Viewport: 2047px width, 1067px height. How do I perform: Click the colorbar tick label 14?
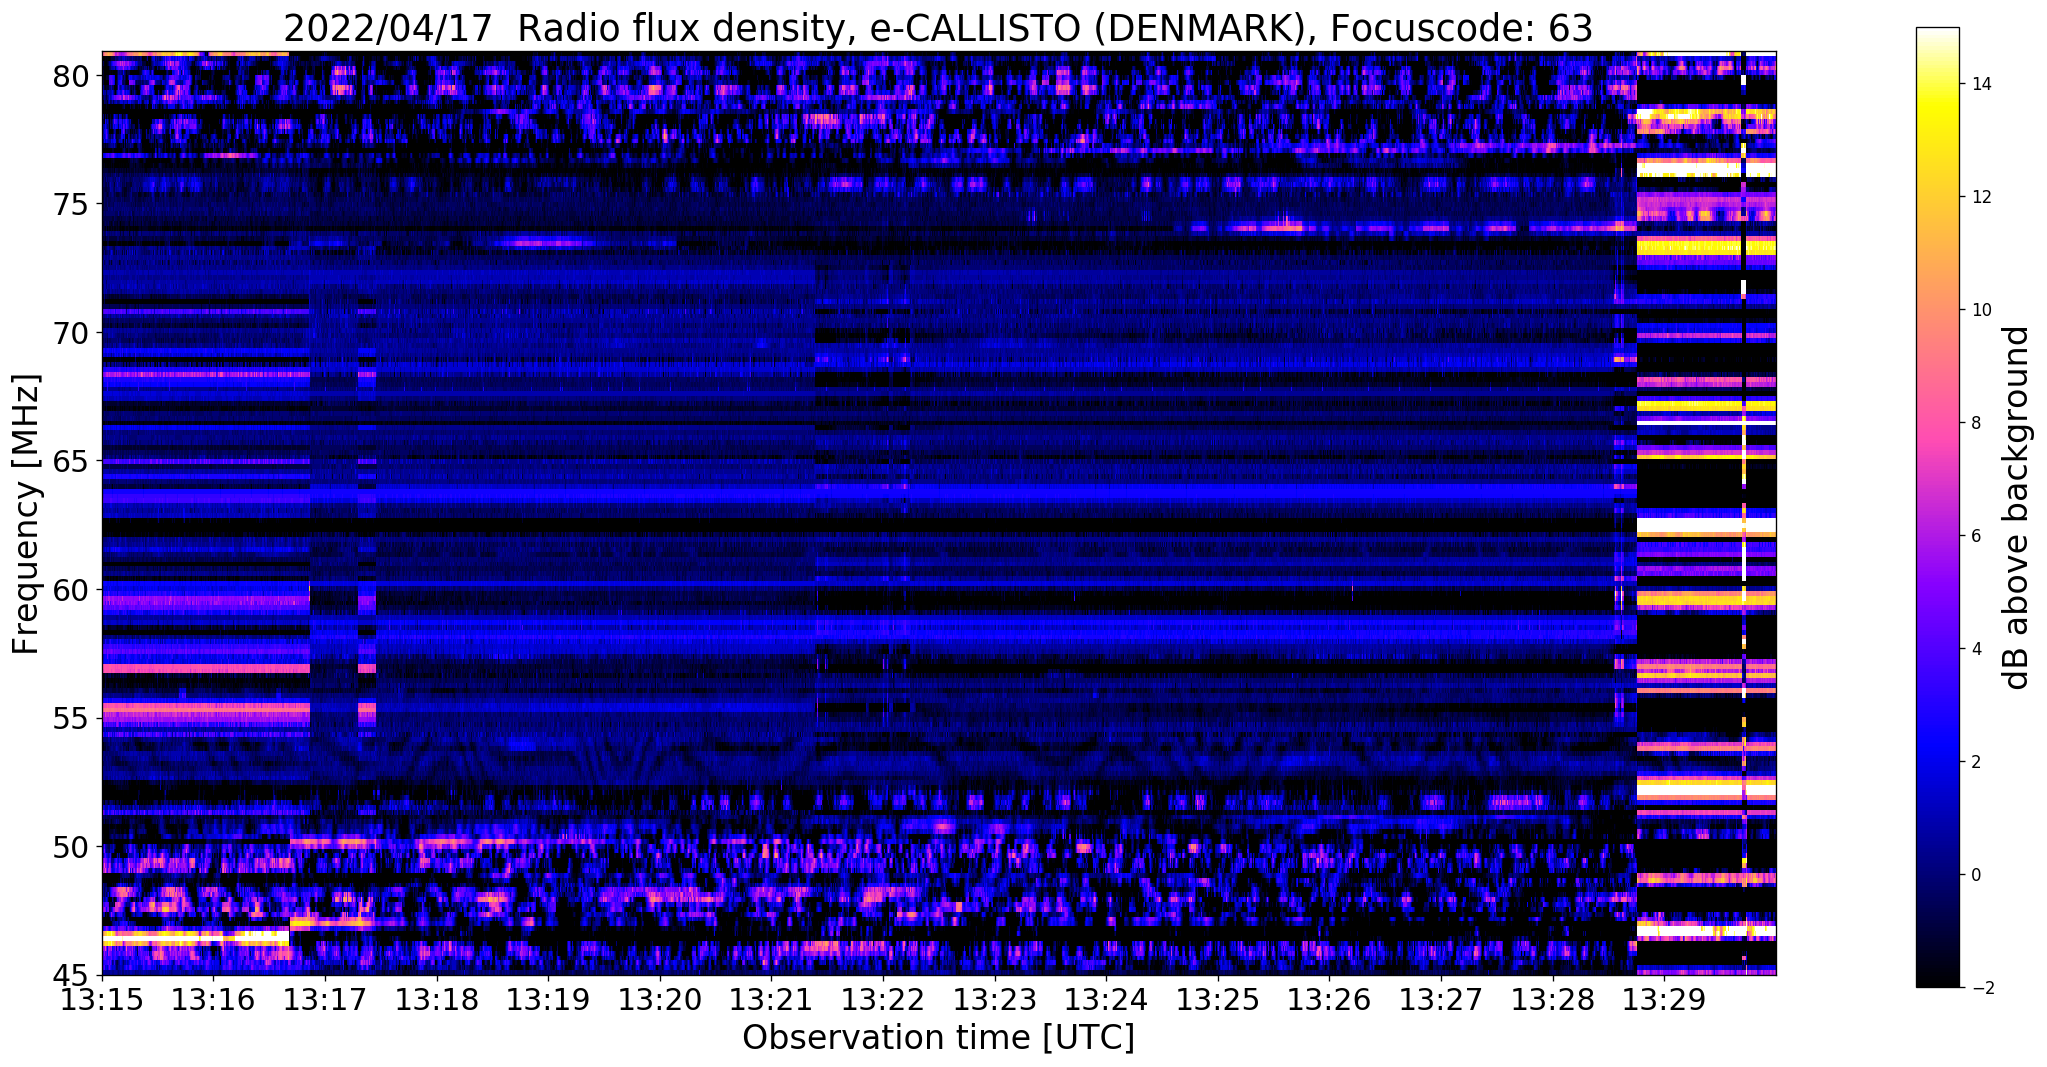pos(1980,84)
